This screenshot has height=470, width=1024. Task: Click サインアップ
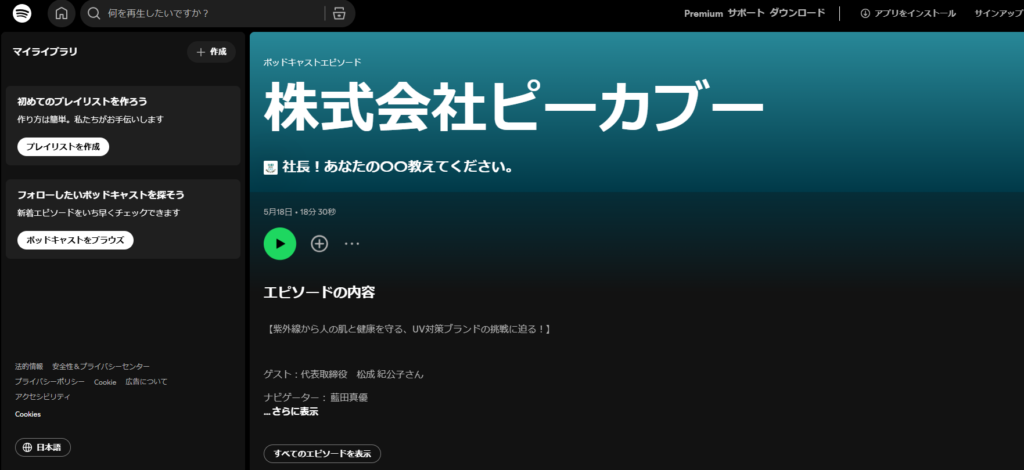pos(999,13)
